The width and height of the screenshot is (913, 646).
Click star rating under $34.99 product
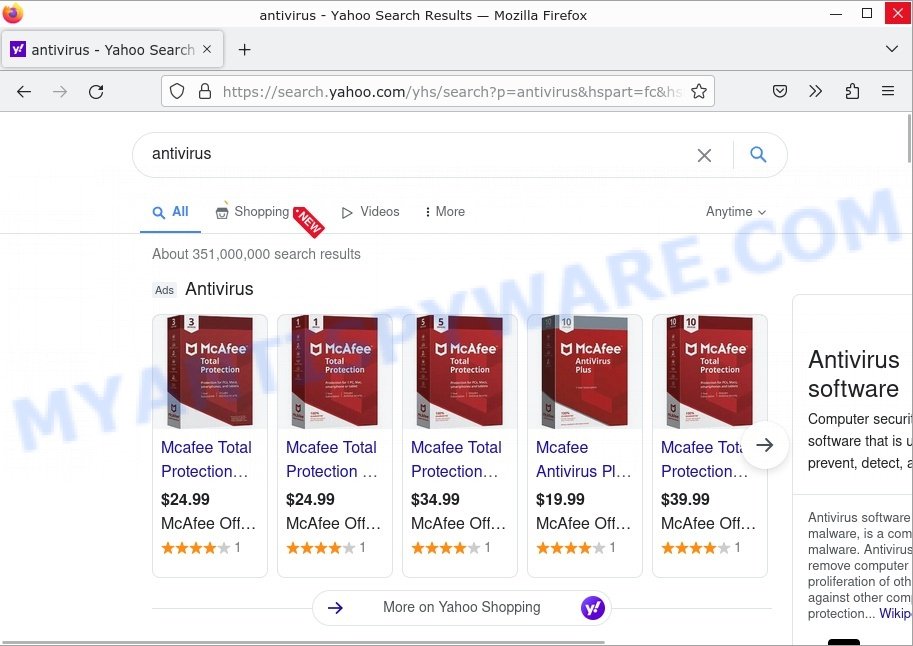(x=447, y=548)
